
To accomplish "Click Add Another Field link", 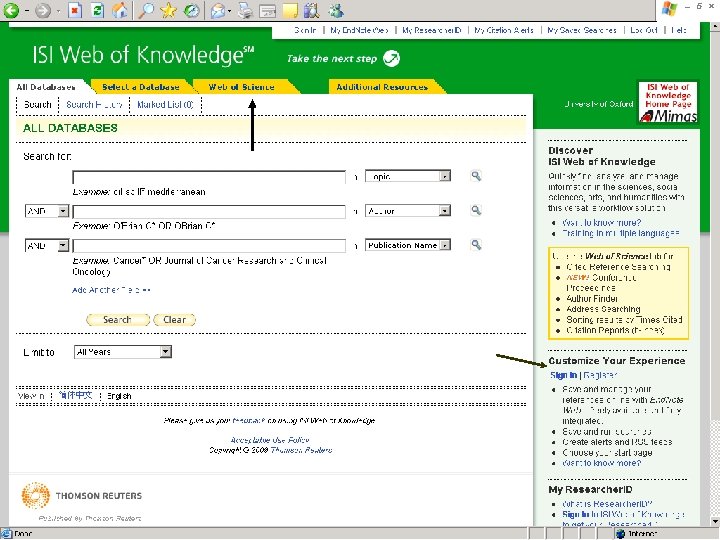I will point(111,290).
